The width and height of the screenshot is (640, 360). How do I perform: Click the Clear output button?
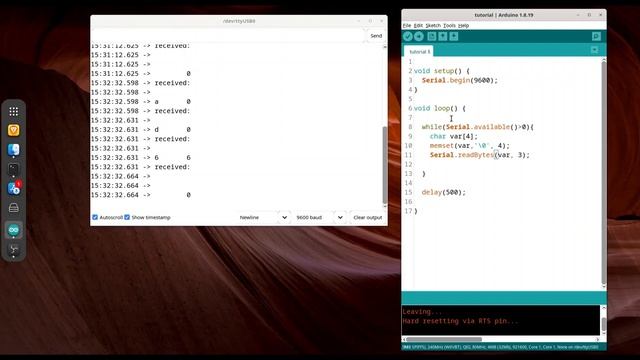367,218
